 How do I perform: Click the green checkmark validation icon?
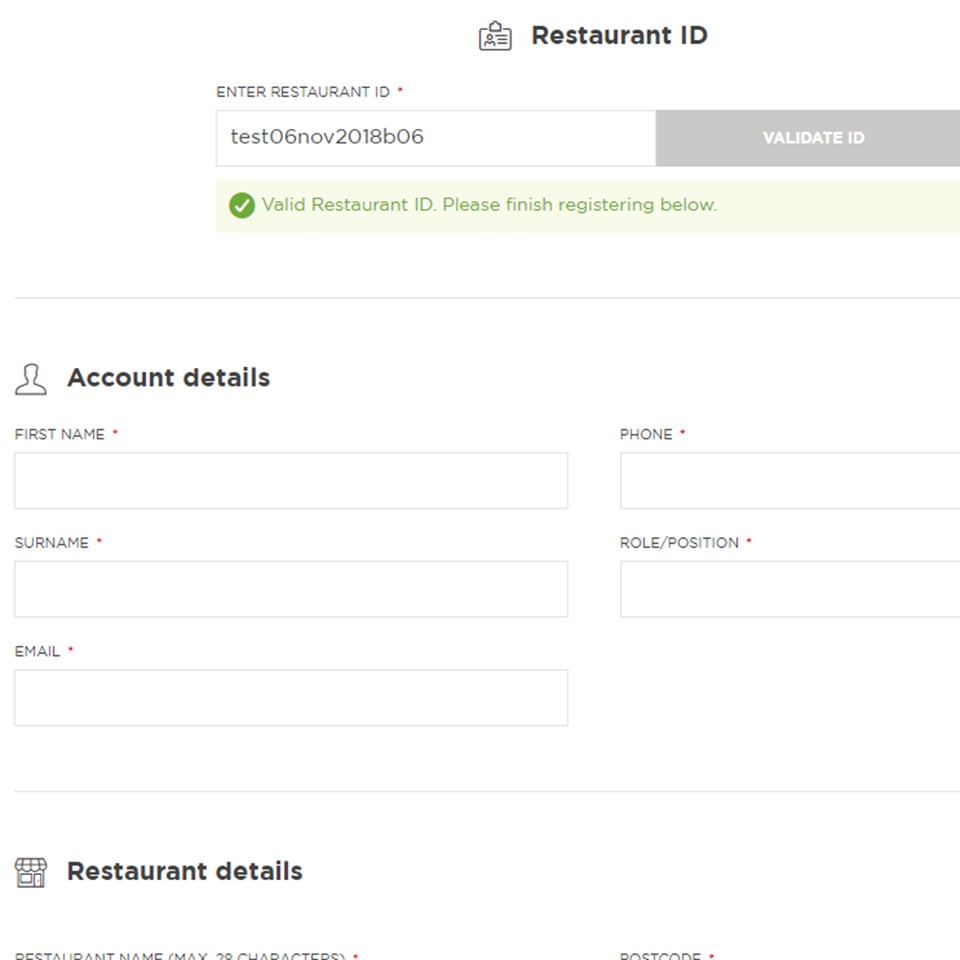pyautogui.click(x=242, y=205)
